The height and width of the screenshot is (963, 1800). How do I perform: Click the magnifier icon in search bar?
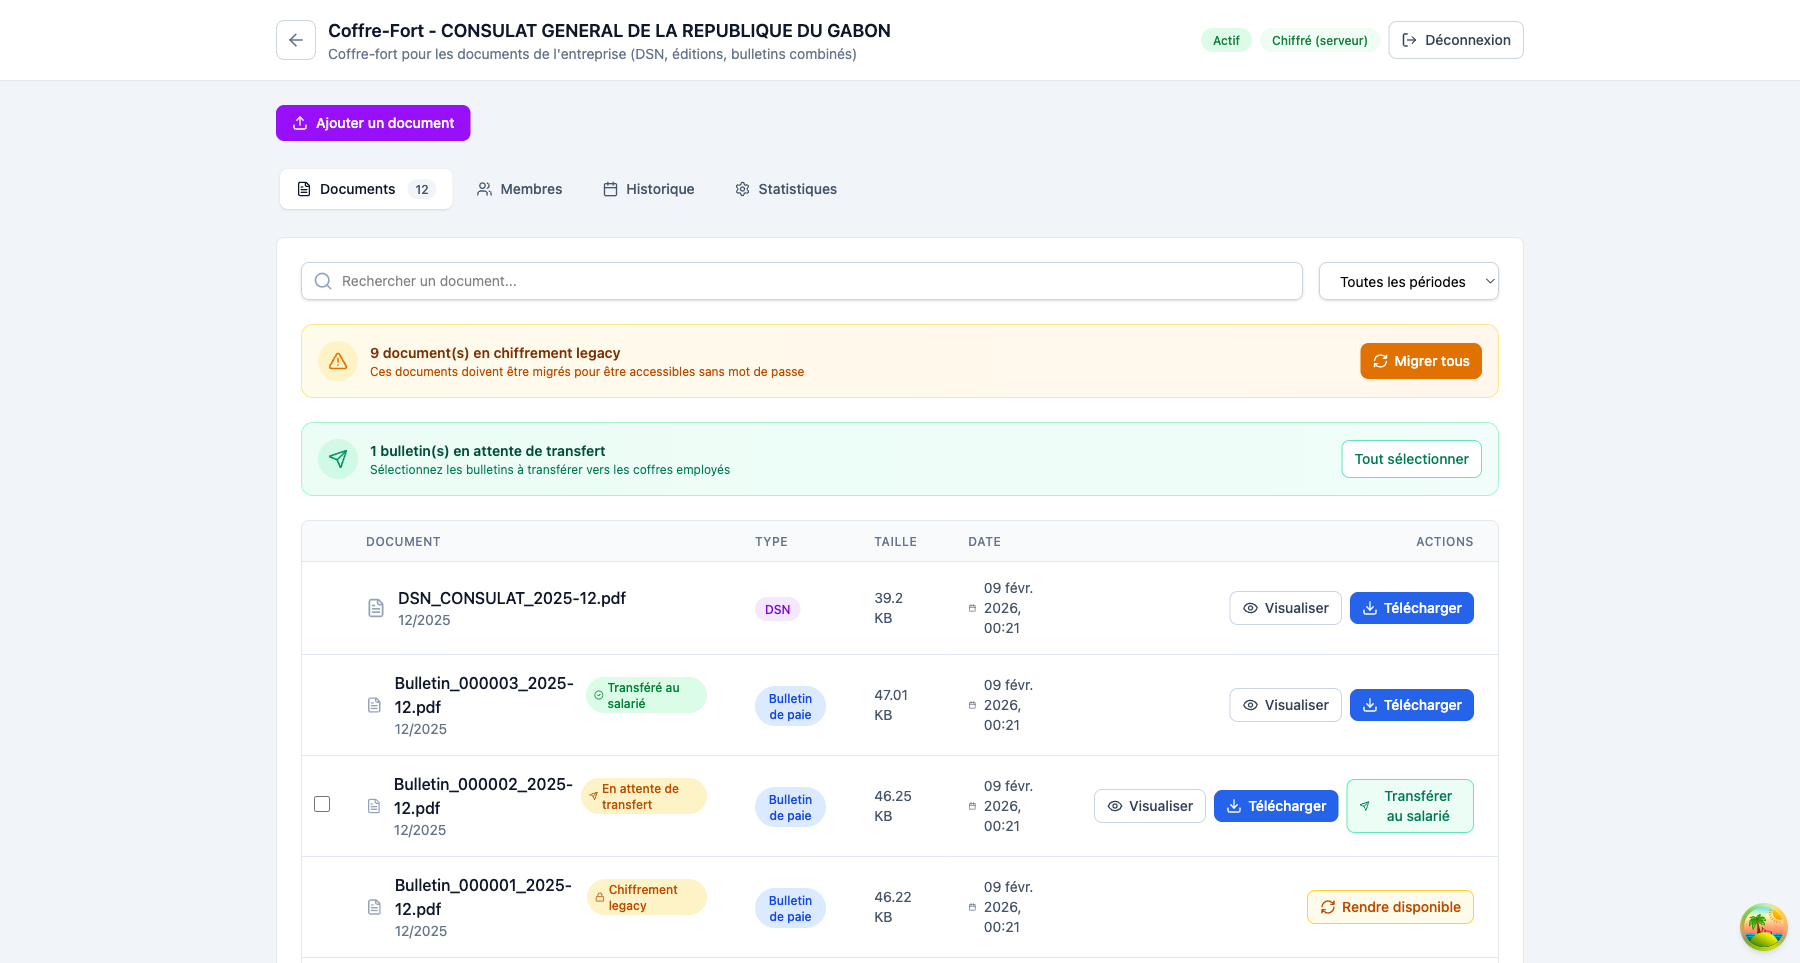pos(323,281)
